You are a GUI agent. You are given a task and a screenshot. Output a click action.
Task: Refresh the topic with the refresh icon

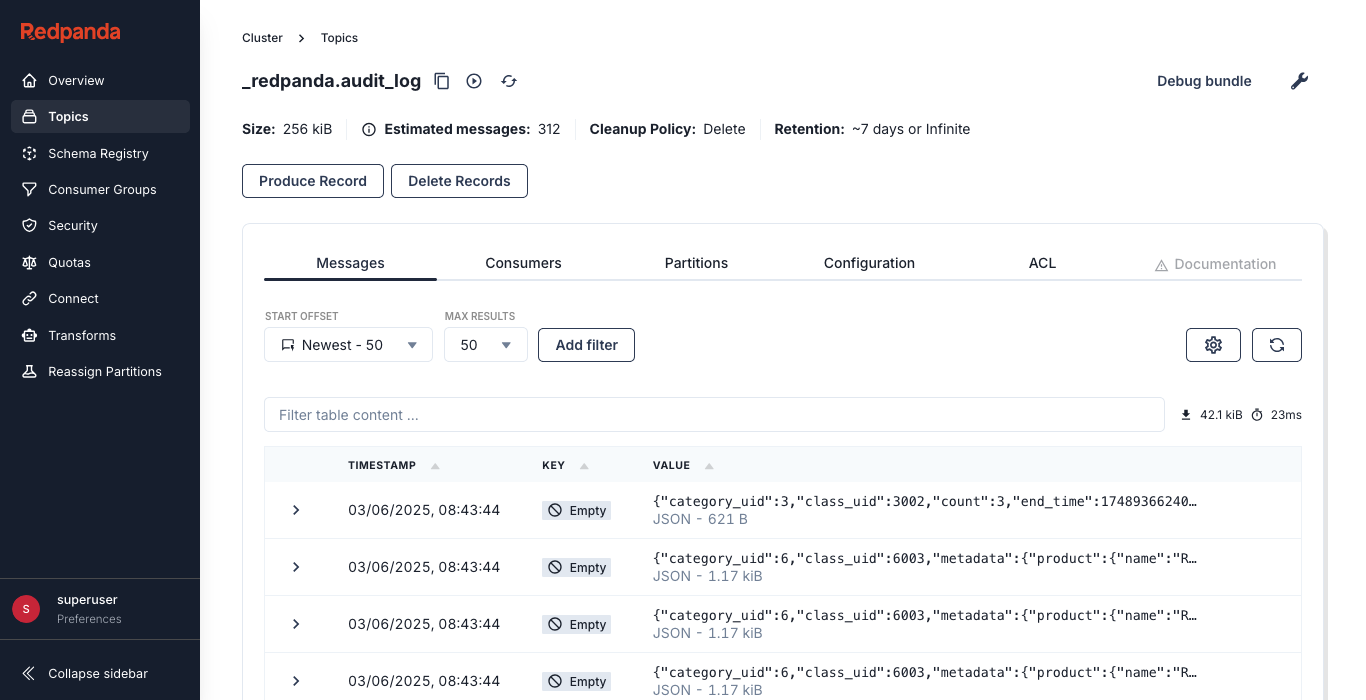(508, 81)
